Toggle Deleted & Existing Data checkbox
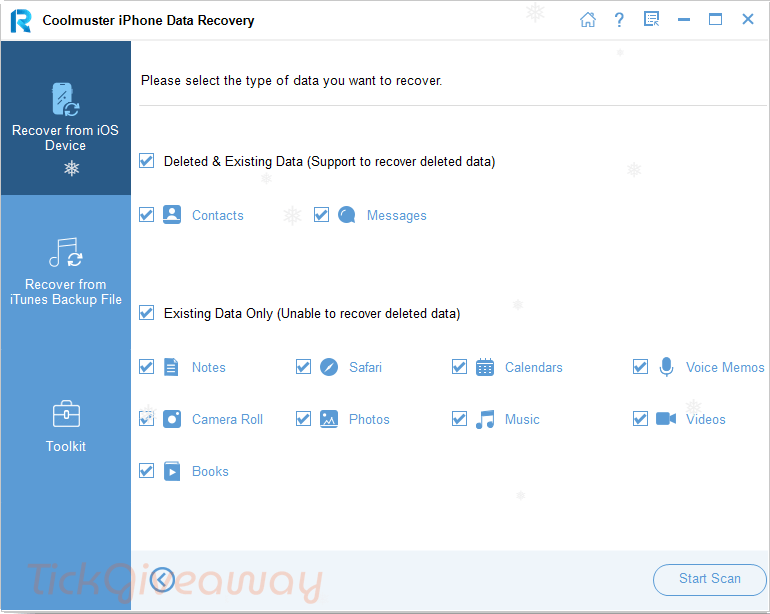770x614 pixels. tap(146, 161)
